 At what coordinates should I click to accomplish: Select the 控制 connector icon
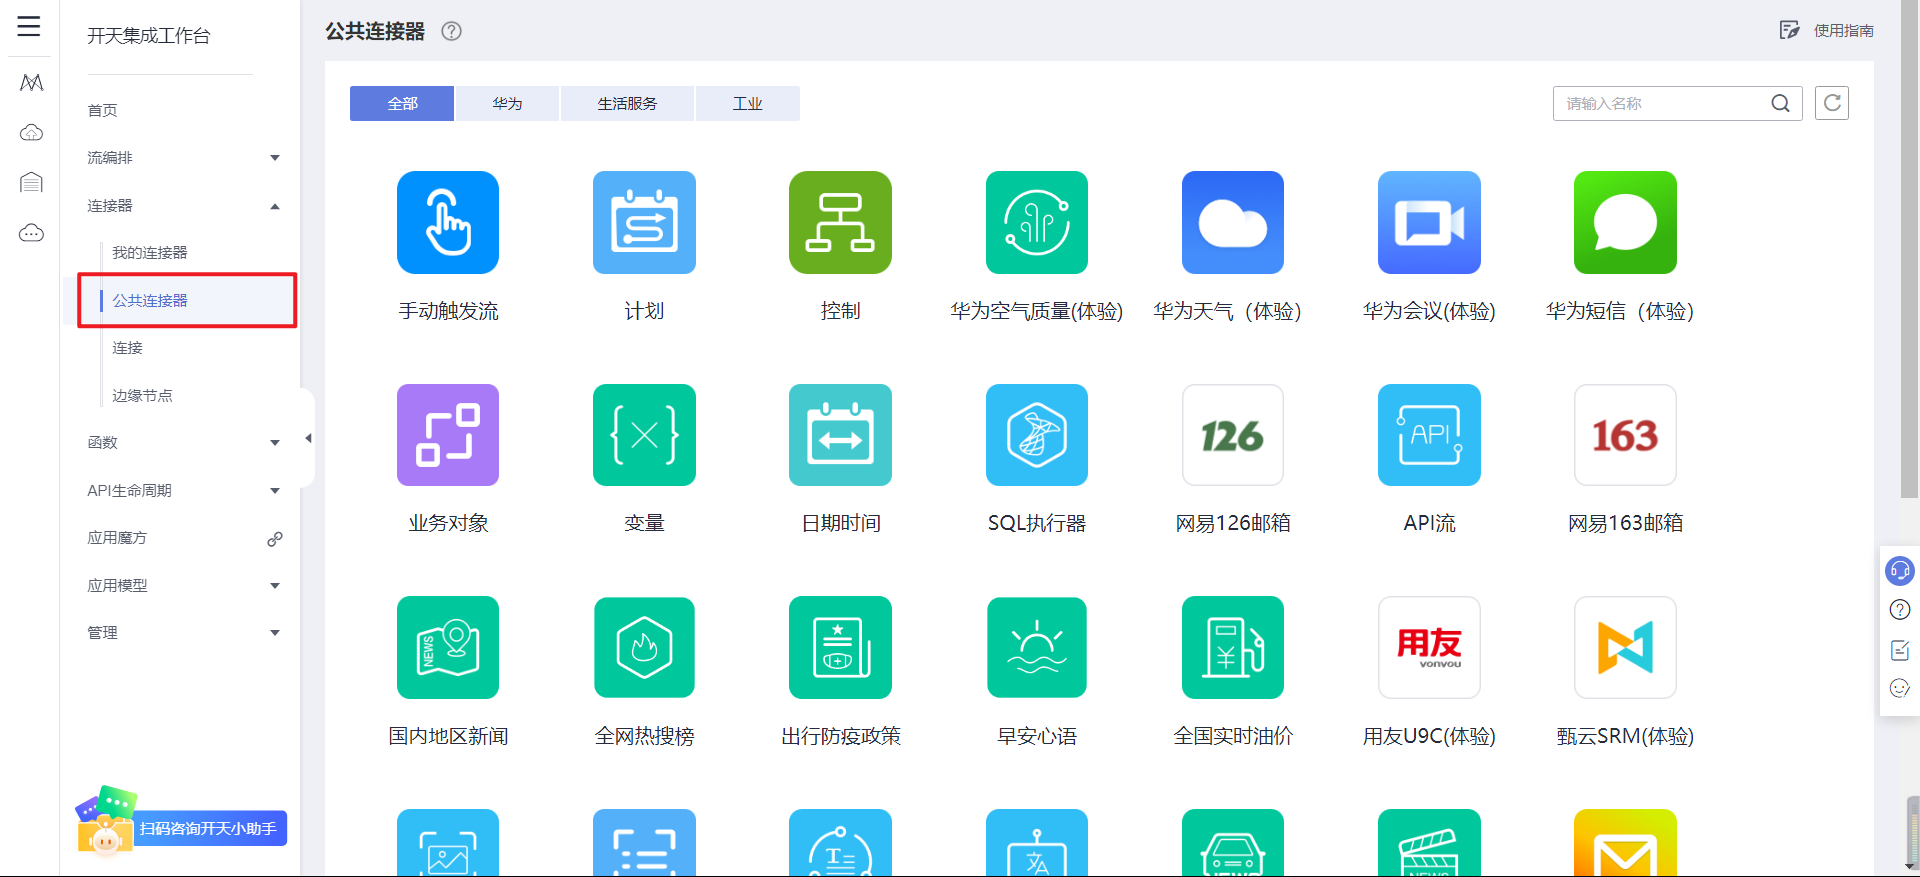(x=840, y=222)
